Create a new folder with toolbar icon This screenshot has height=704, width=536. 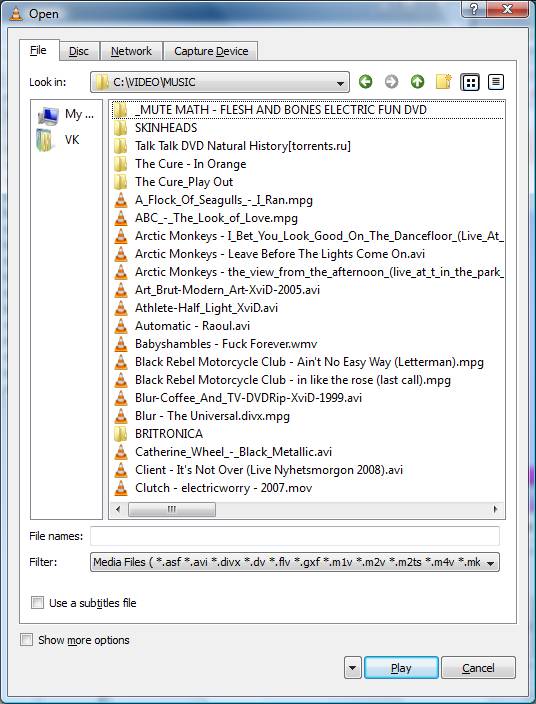[x=444, y=82]
